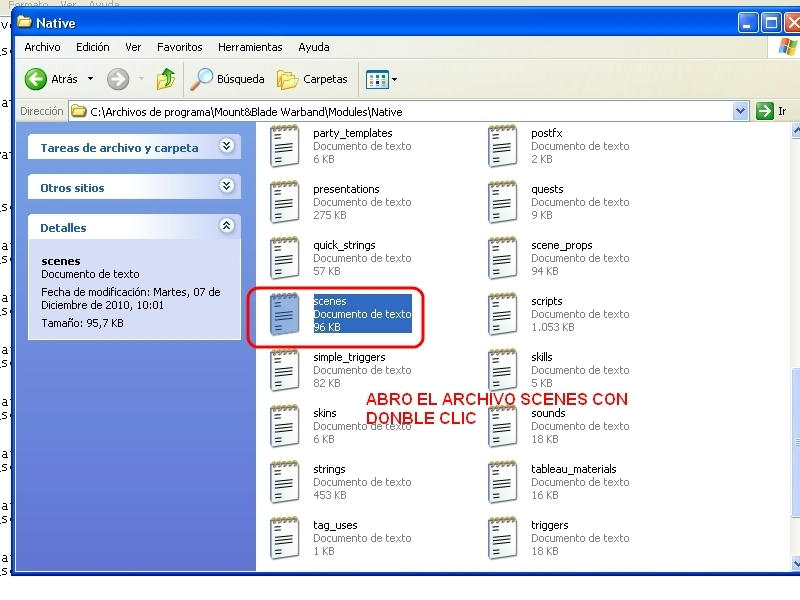Viewport: 800px width, 600px height.
Task: Open the Favoritos menu
Action: coord(179,47)
